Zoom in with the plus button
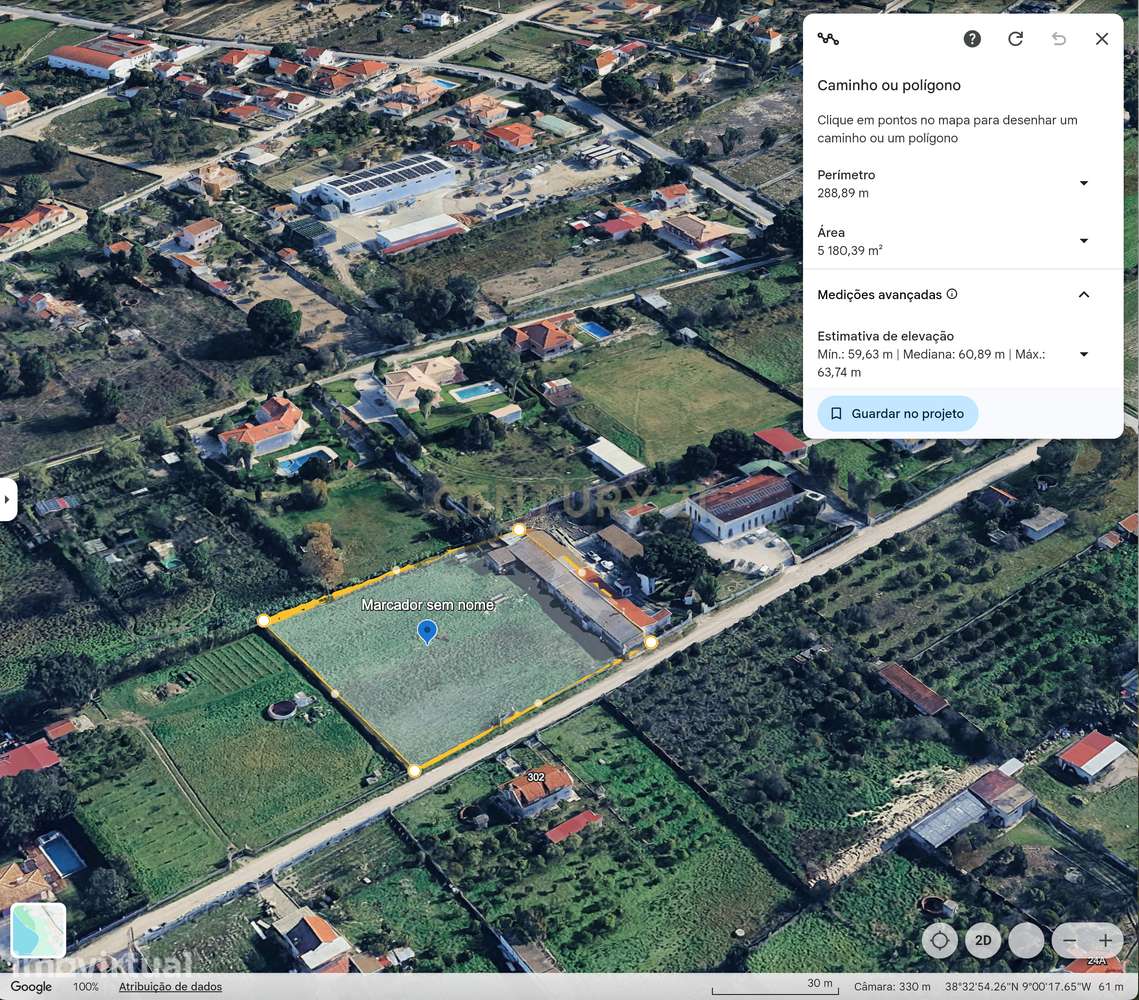Viewport: 1139px width, 1000px height. click(1105, 940)
